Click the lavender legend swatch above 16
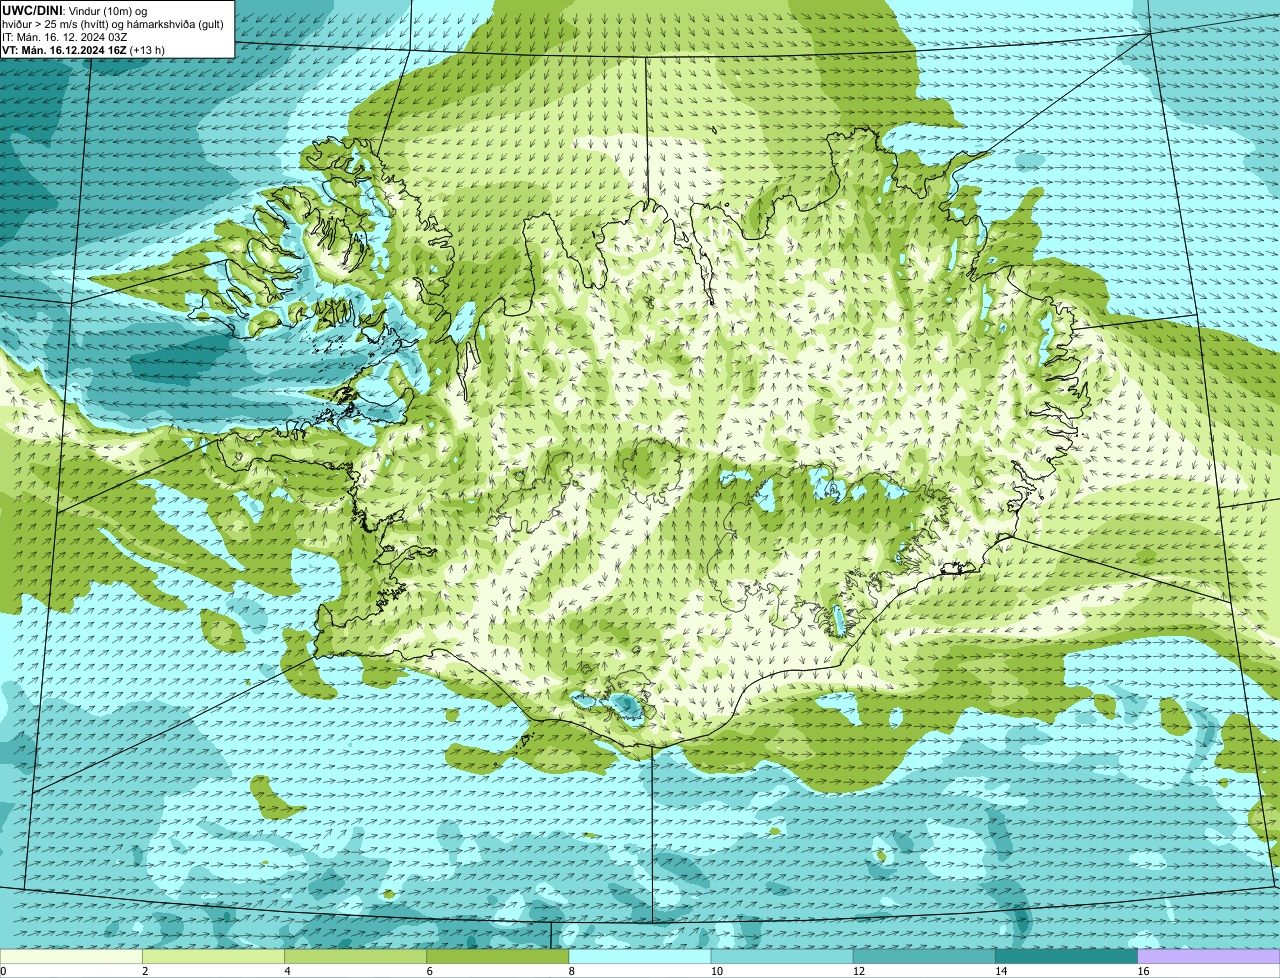1280x978 pixels. click(x=1209, y=957)
